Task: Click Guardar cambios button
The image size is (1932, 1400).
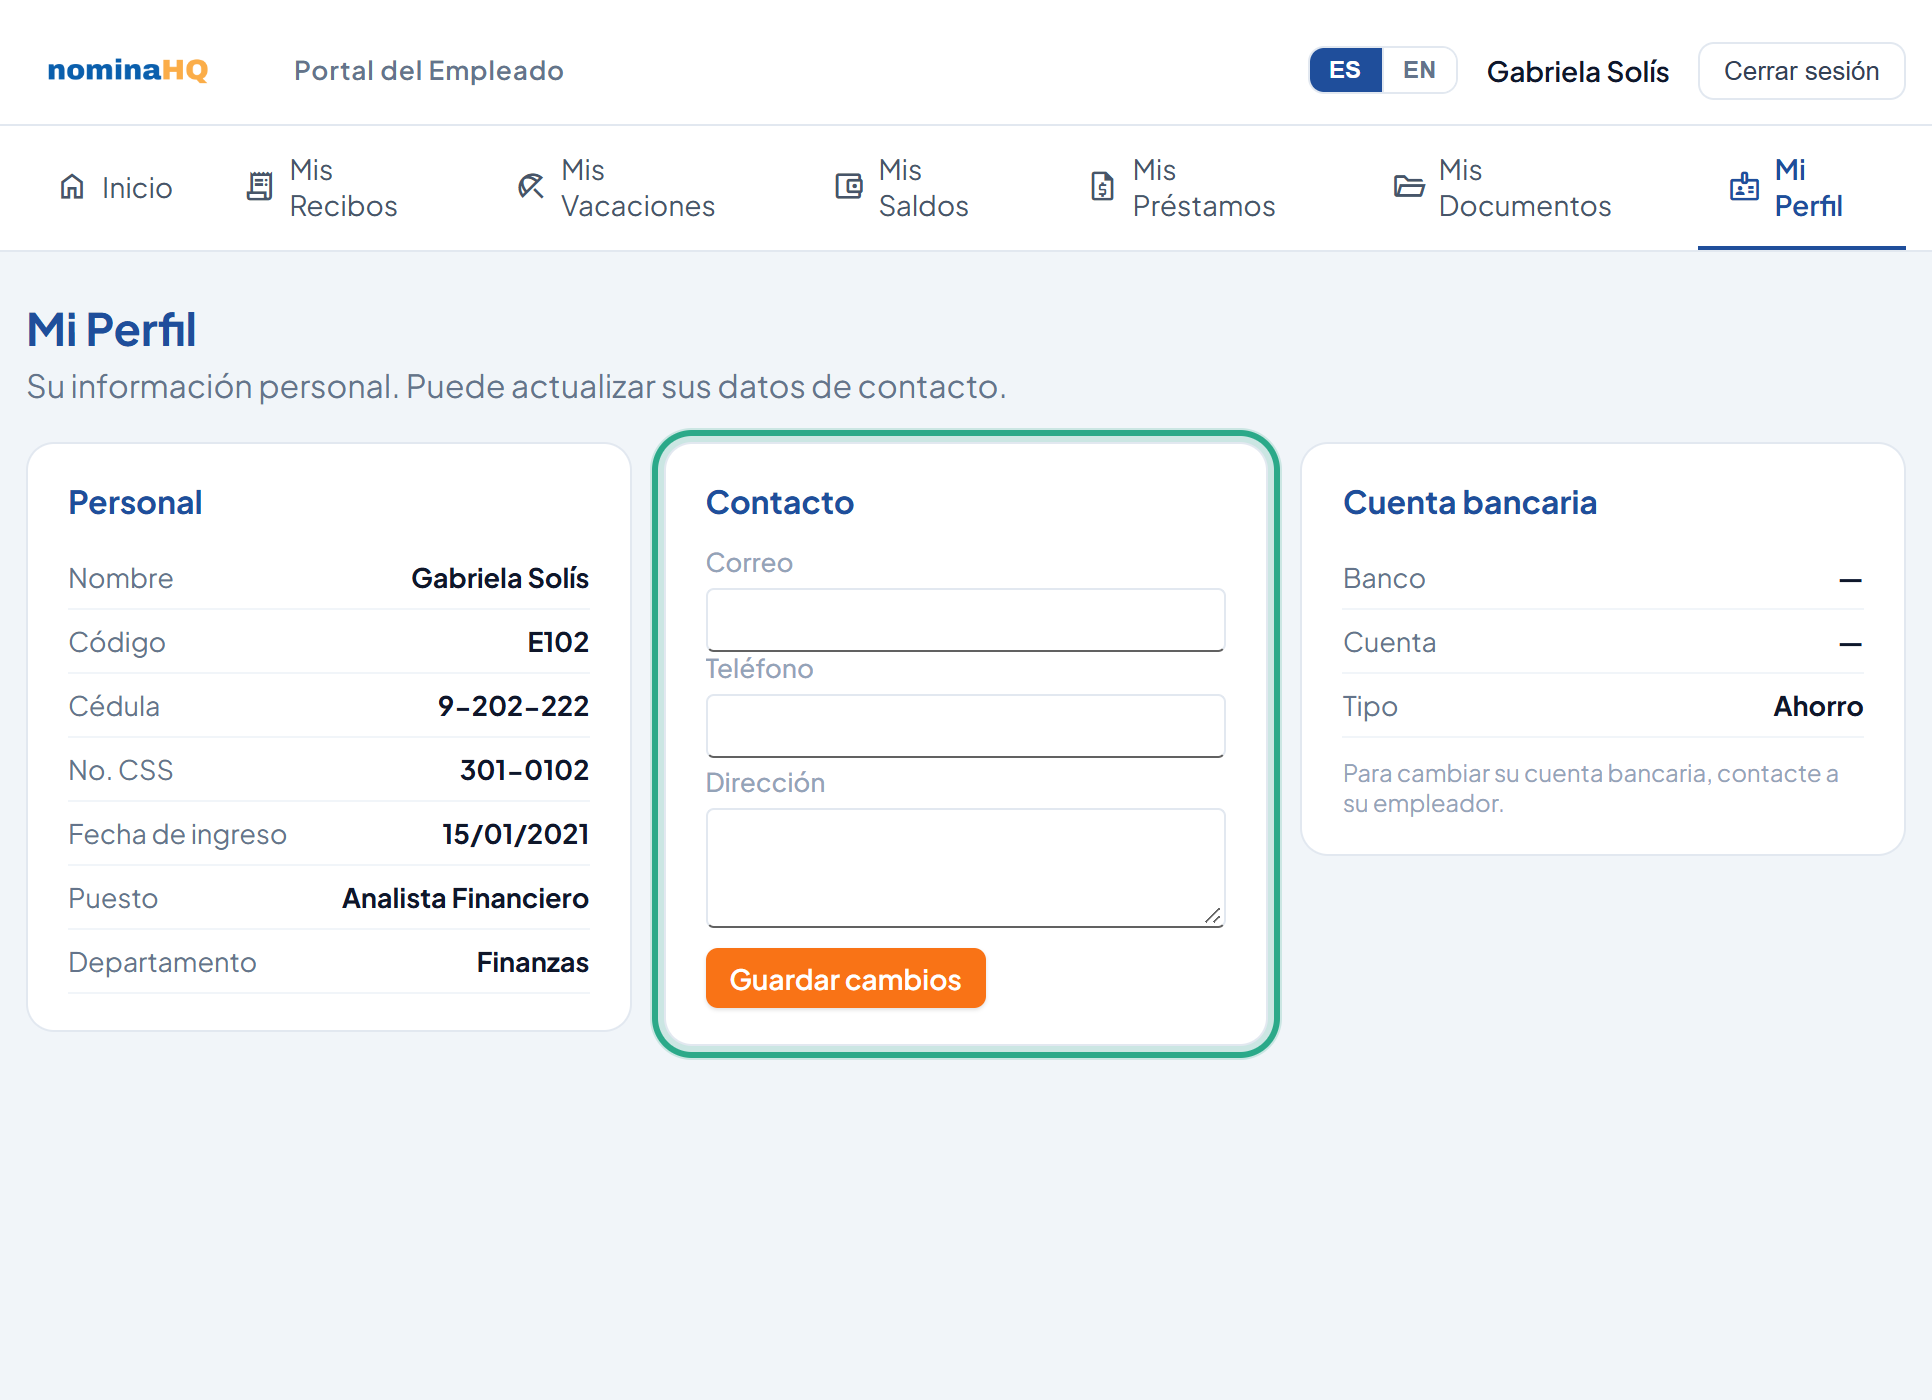Action: [846, 978]
